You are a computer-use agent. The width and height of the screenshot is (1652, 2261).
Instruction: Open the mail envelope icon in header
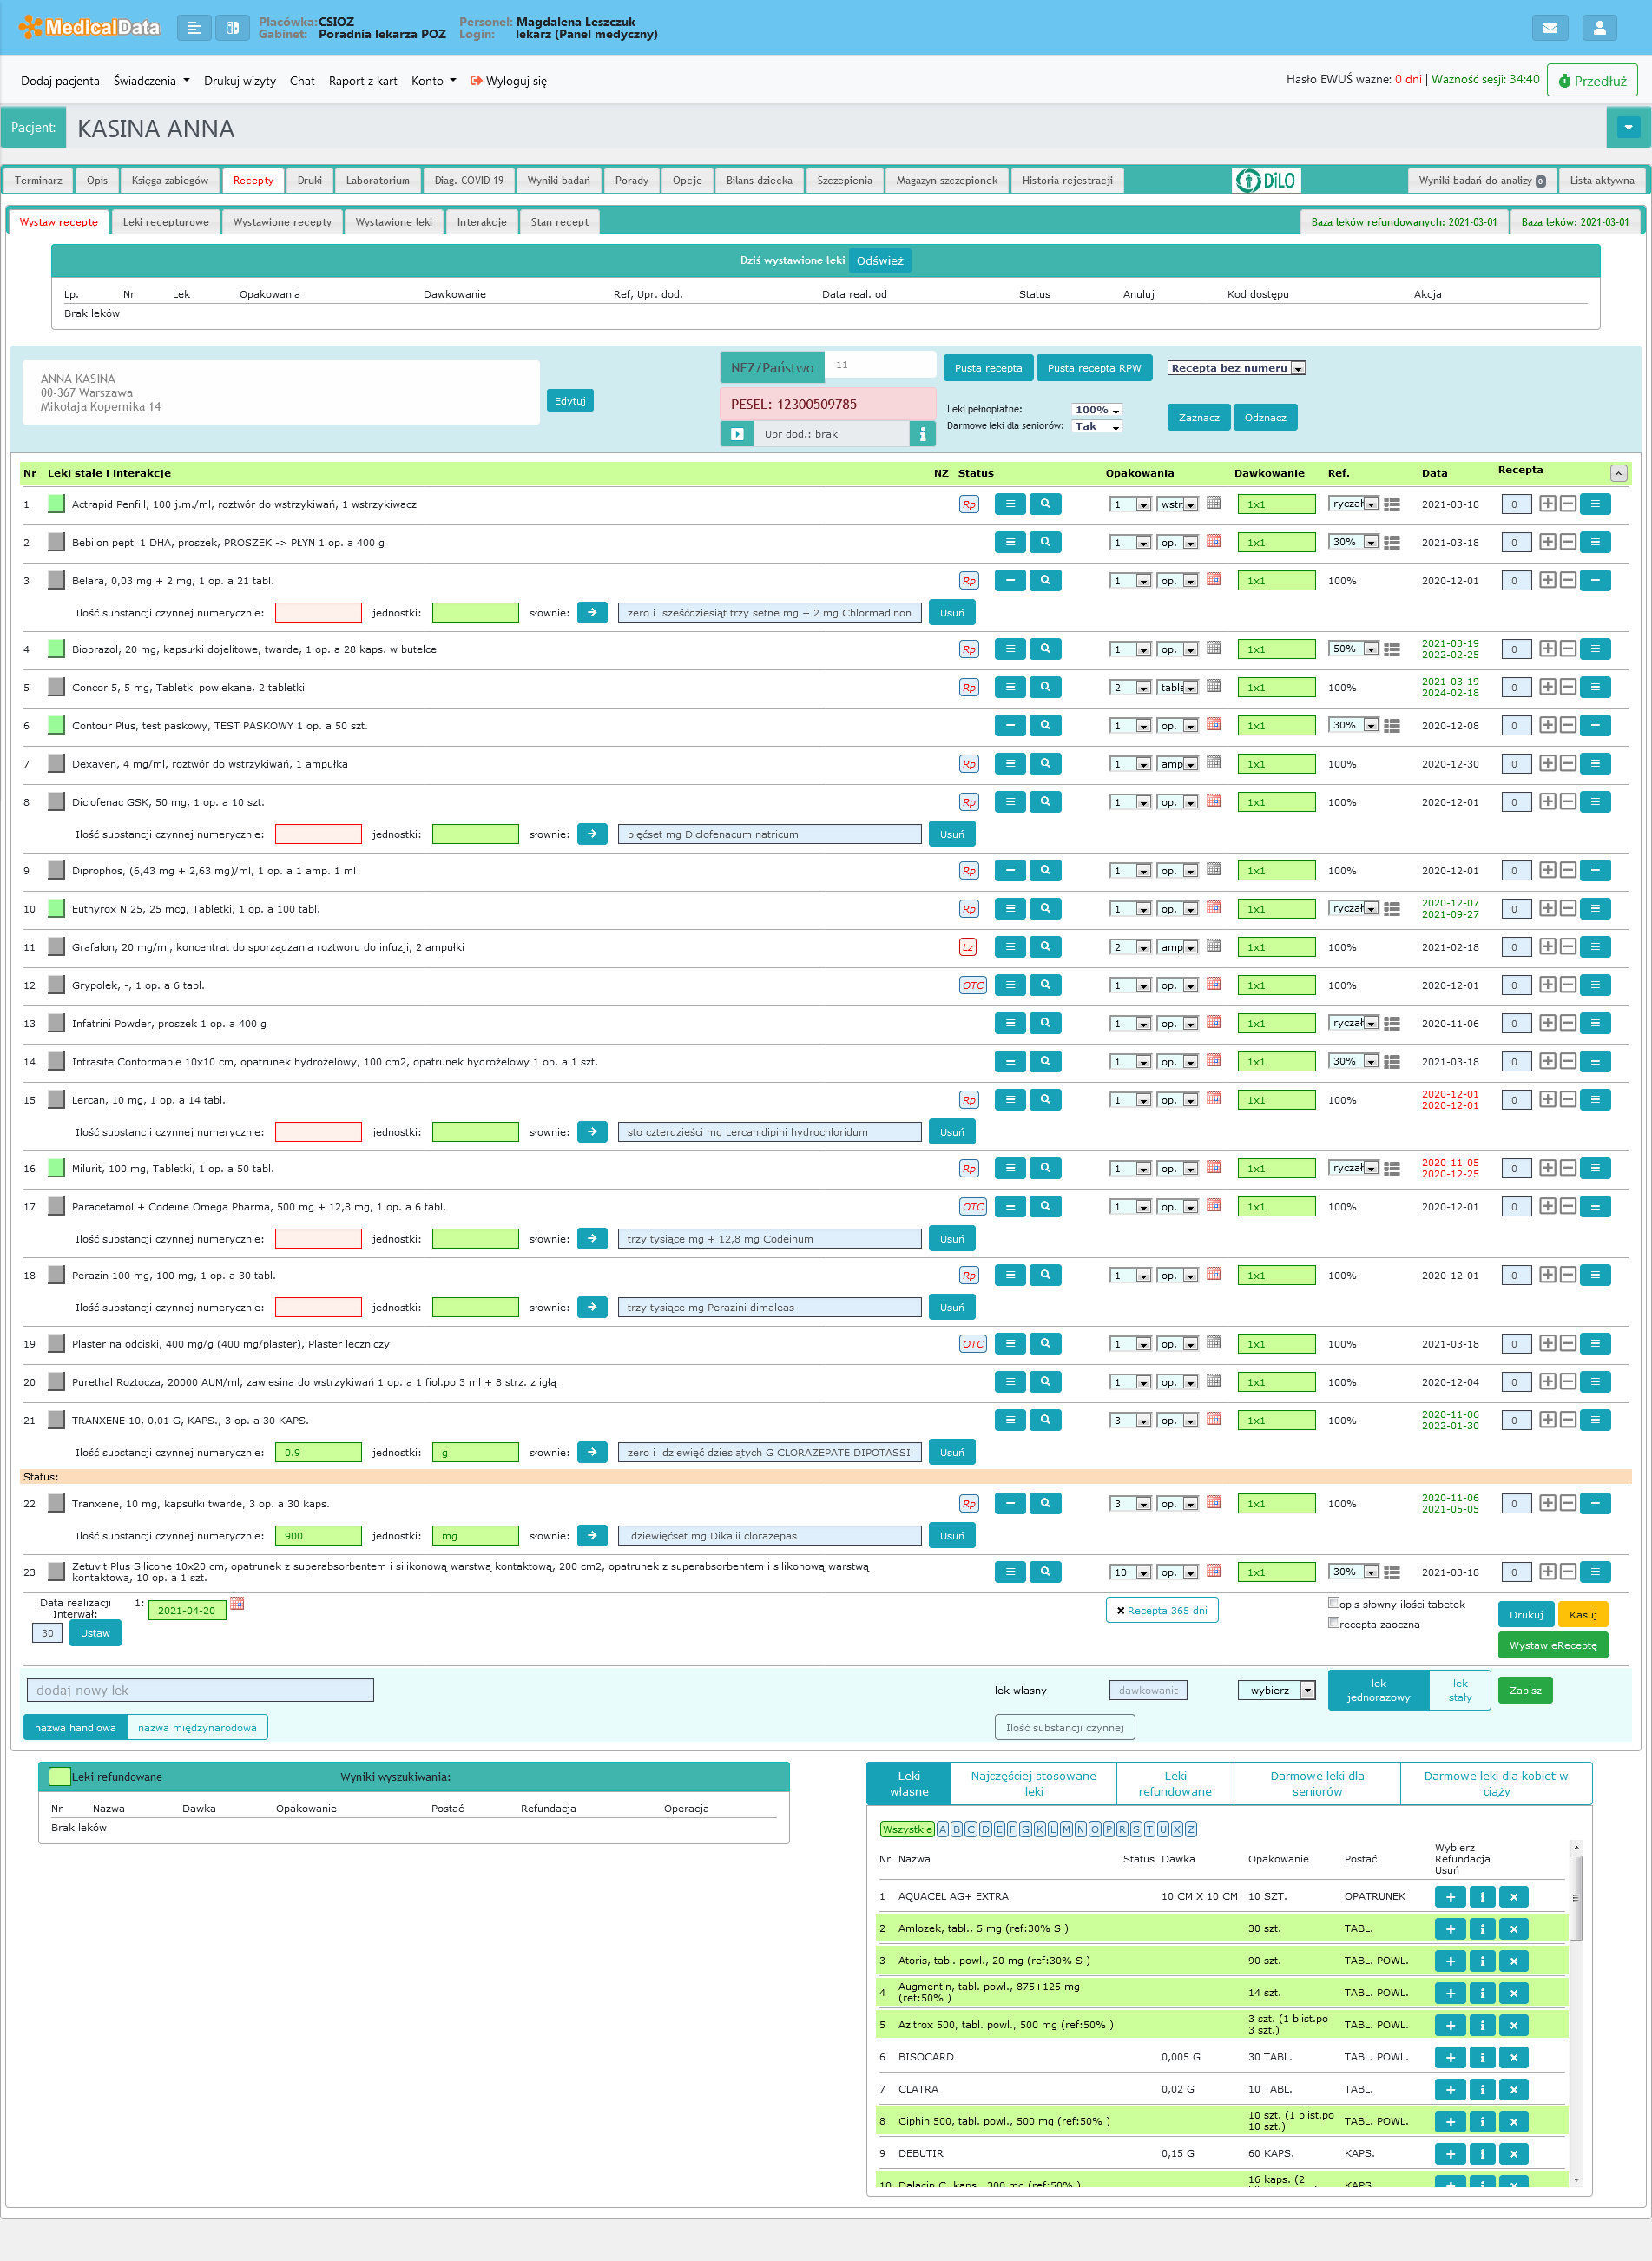(x=1549, y=28)
